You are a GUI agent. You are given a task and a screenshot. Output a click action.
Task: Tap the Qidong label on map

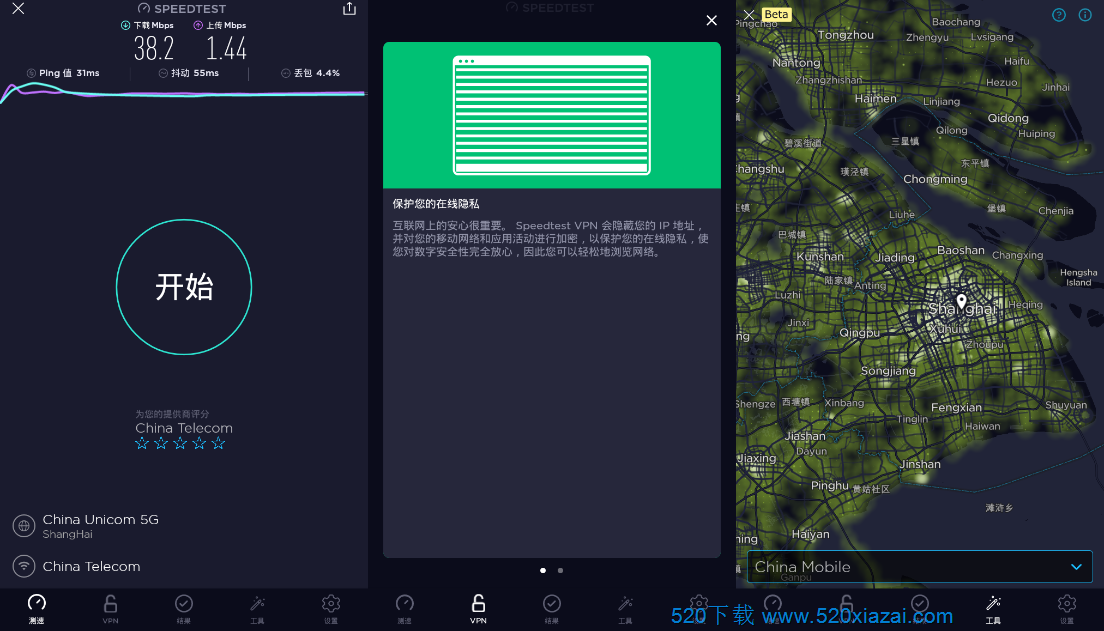click(1008, 118)
